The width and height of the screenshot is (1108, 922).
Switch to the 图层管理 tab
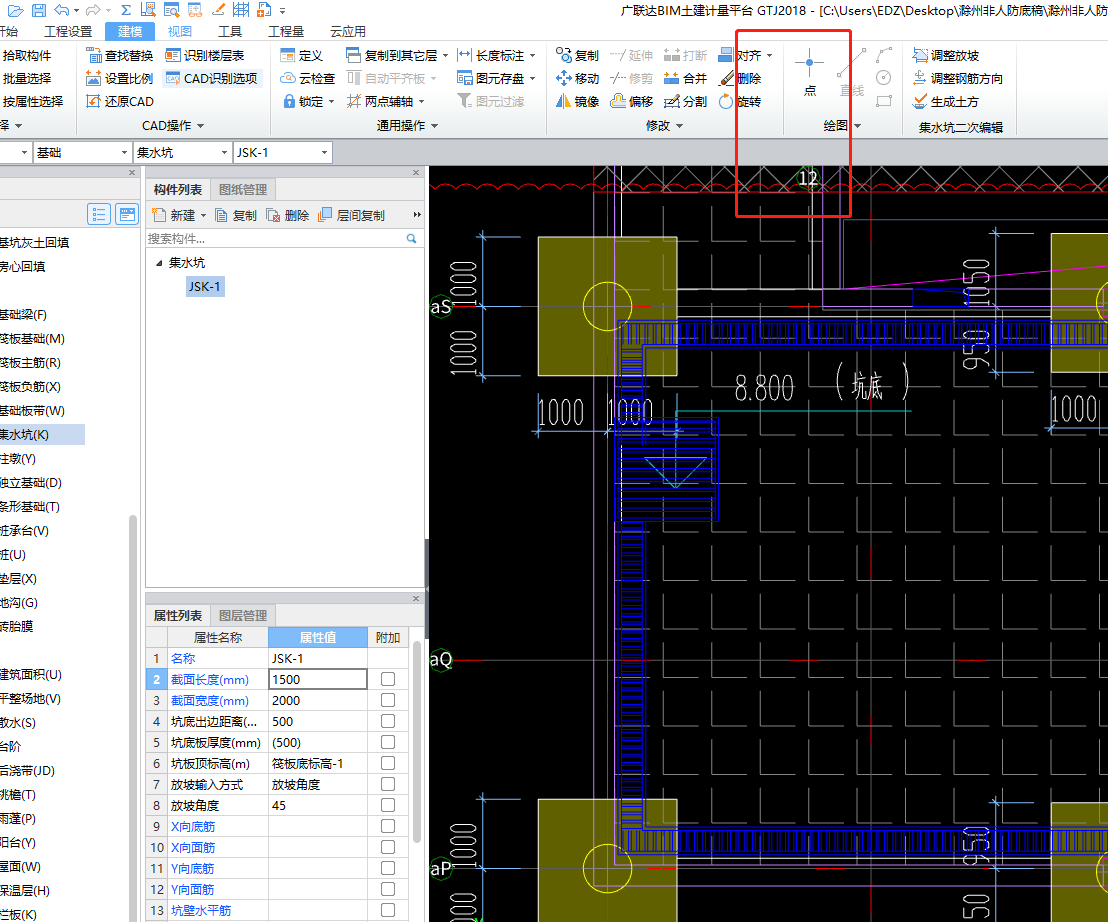[243, 615]
